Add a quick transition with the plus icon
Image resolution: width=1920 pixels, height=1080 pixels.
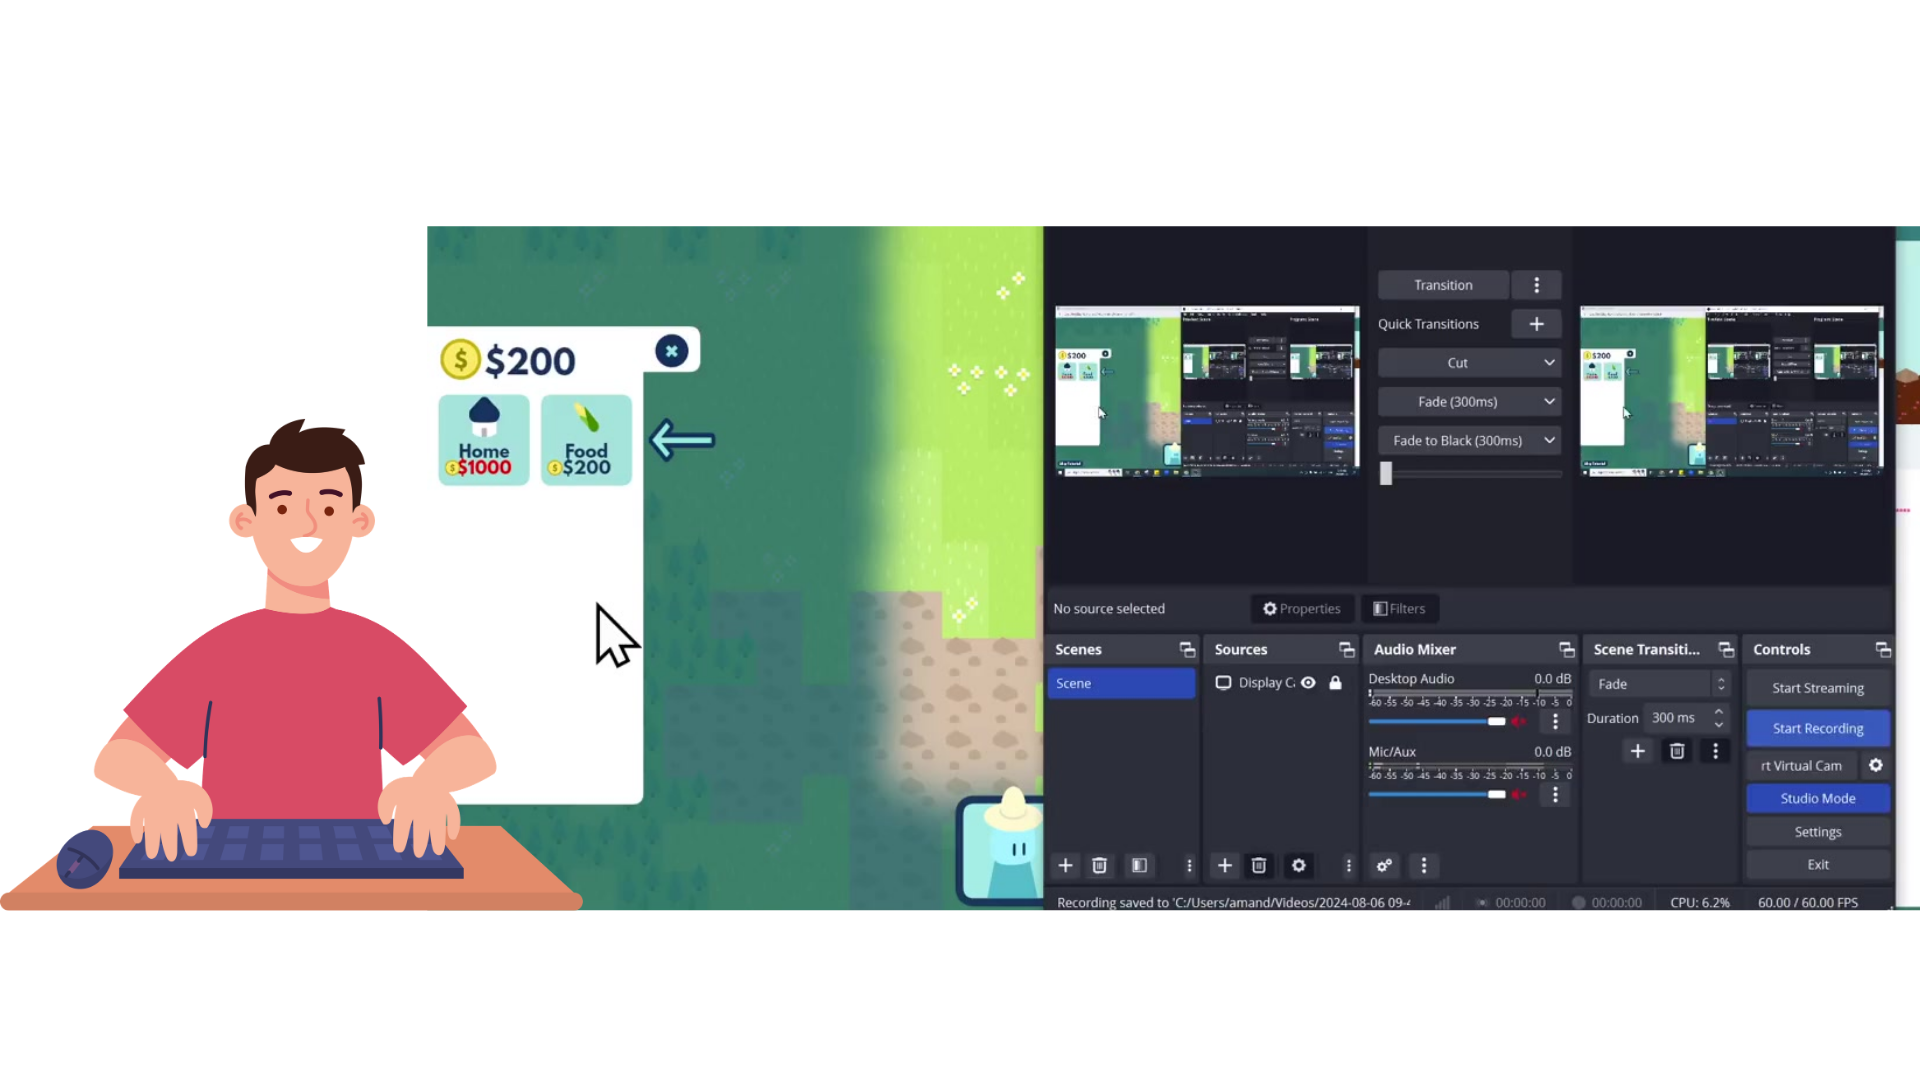[1536, 324]
